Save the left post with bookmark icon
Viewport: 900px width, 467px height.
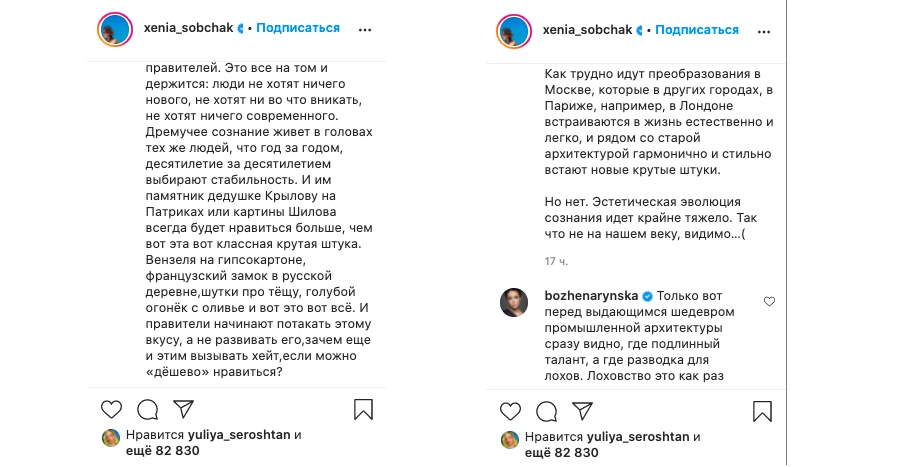[x=364, y=409]
